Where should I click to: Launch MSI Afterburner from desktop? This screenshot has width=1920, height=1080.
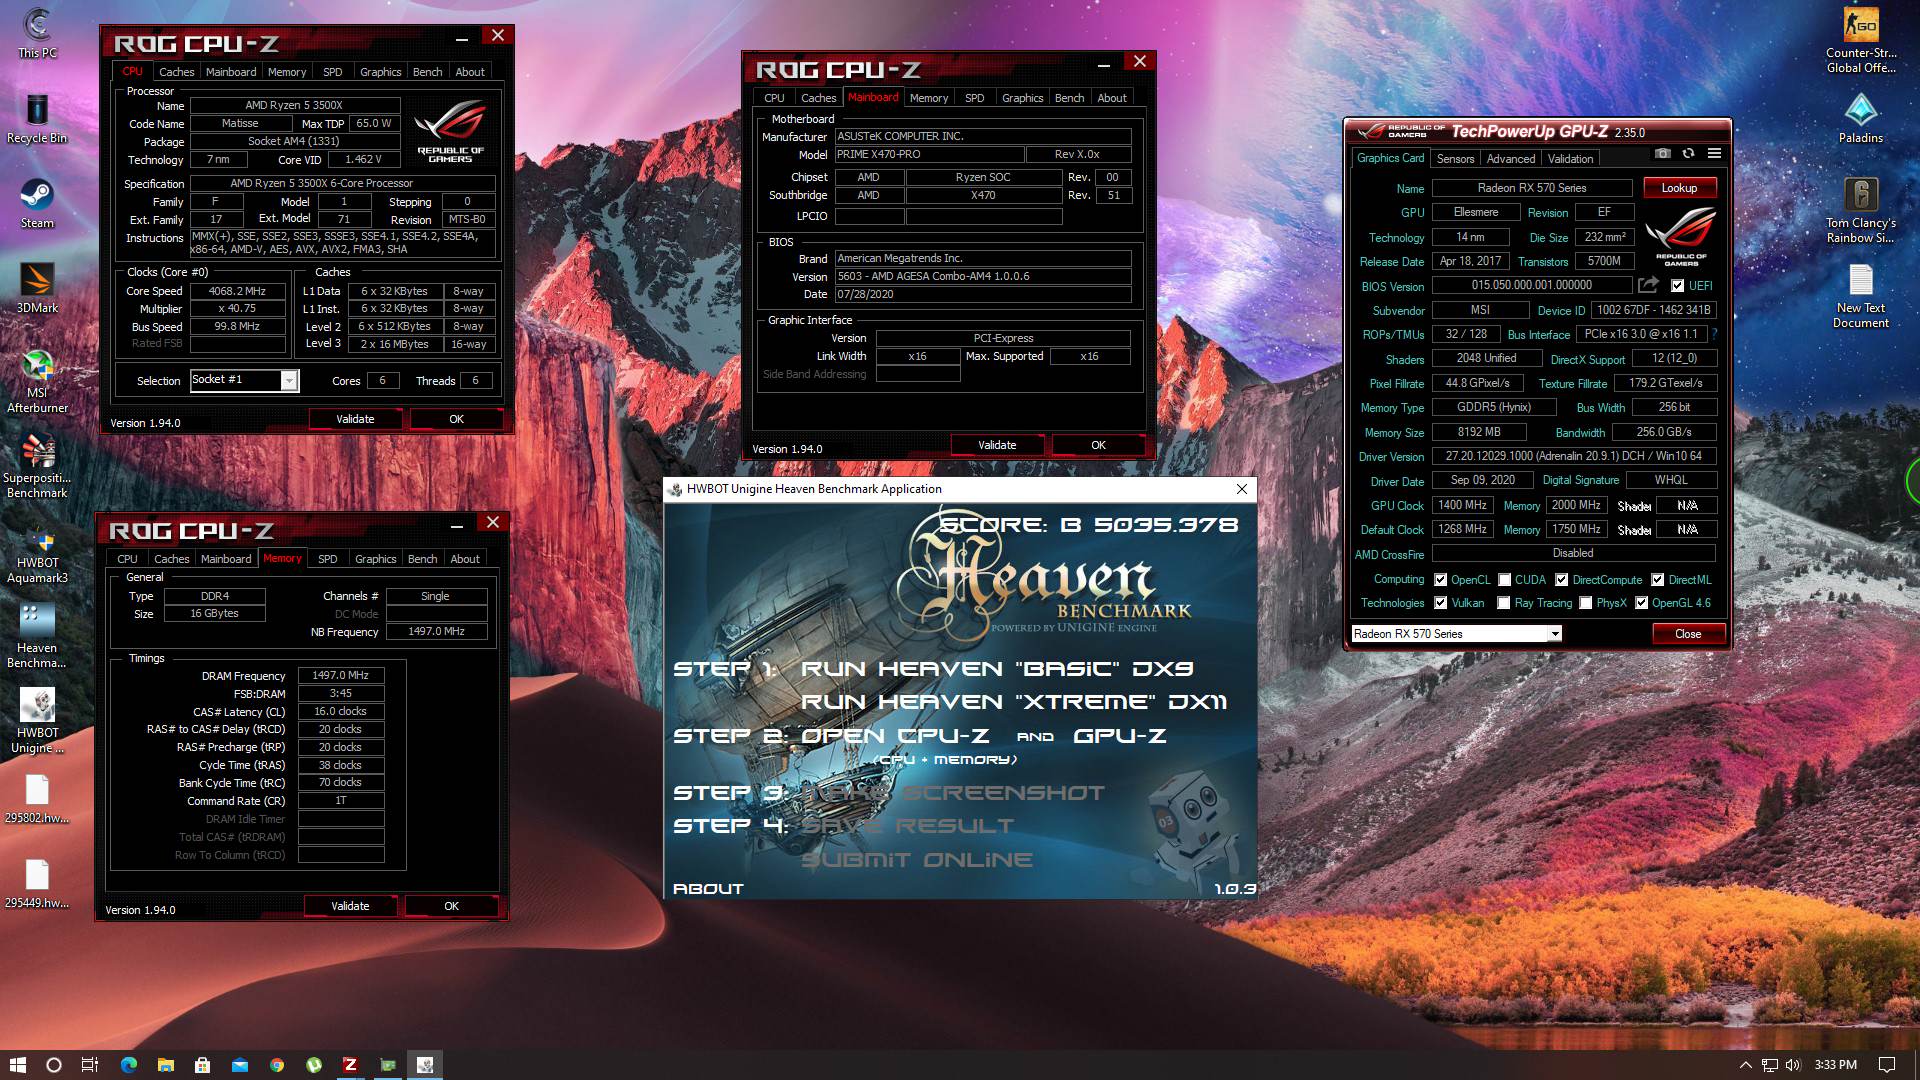tap(37, 381)
